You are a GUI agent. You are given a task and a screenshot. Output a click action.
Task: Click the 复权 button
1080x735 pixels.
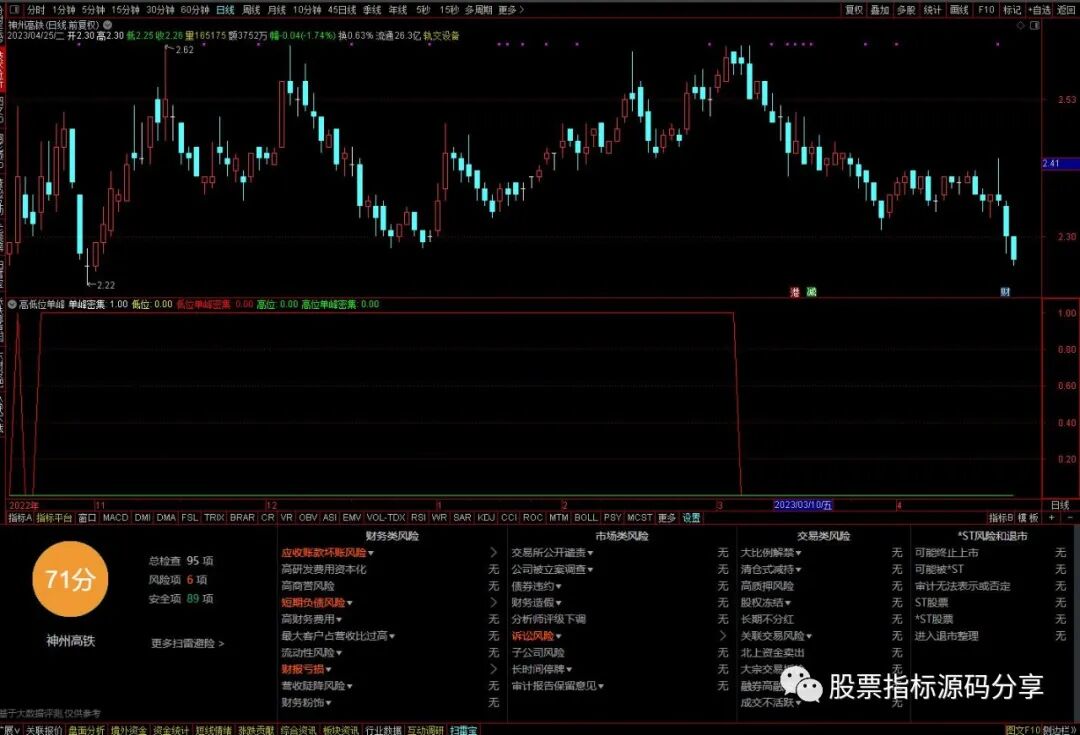click(854, 10)
